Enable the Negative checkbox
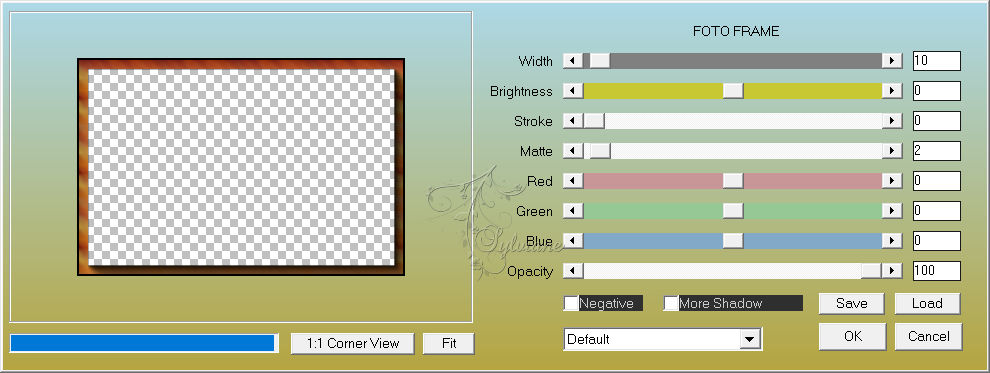The height and width of the screenshot is (373, 990). (x=571, y=304)
